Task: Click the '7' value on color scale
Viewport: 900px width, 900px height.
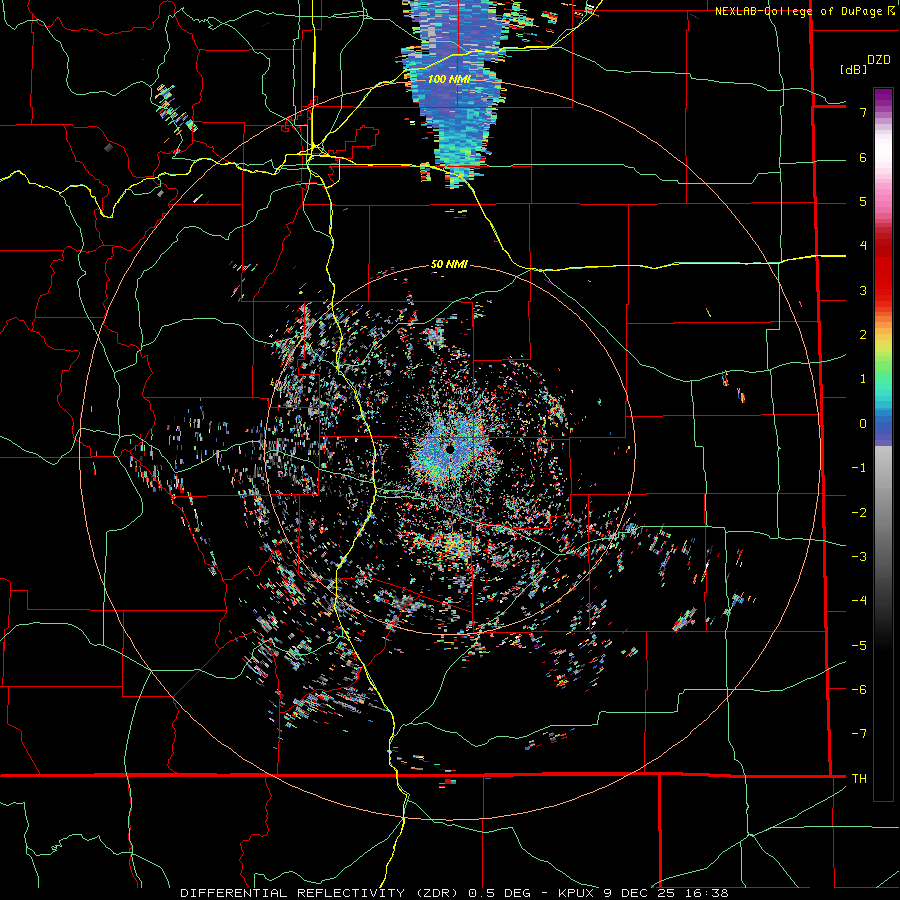Action: point(863,113)
